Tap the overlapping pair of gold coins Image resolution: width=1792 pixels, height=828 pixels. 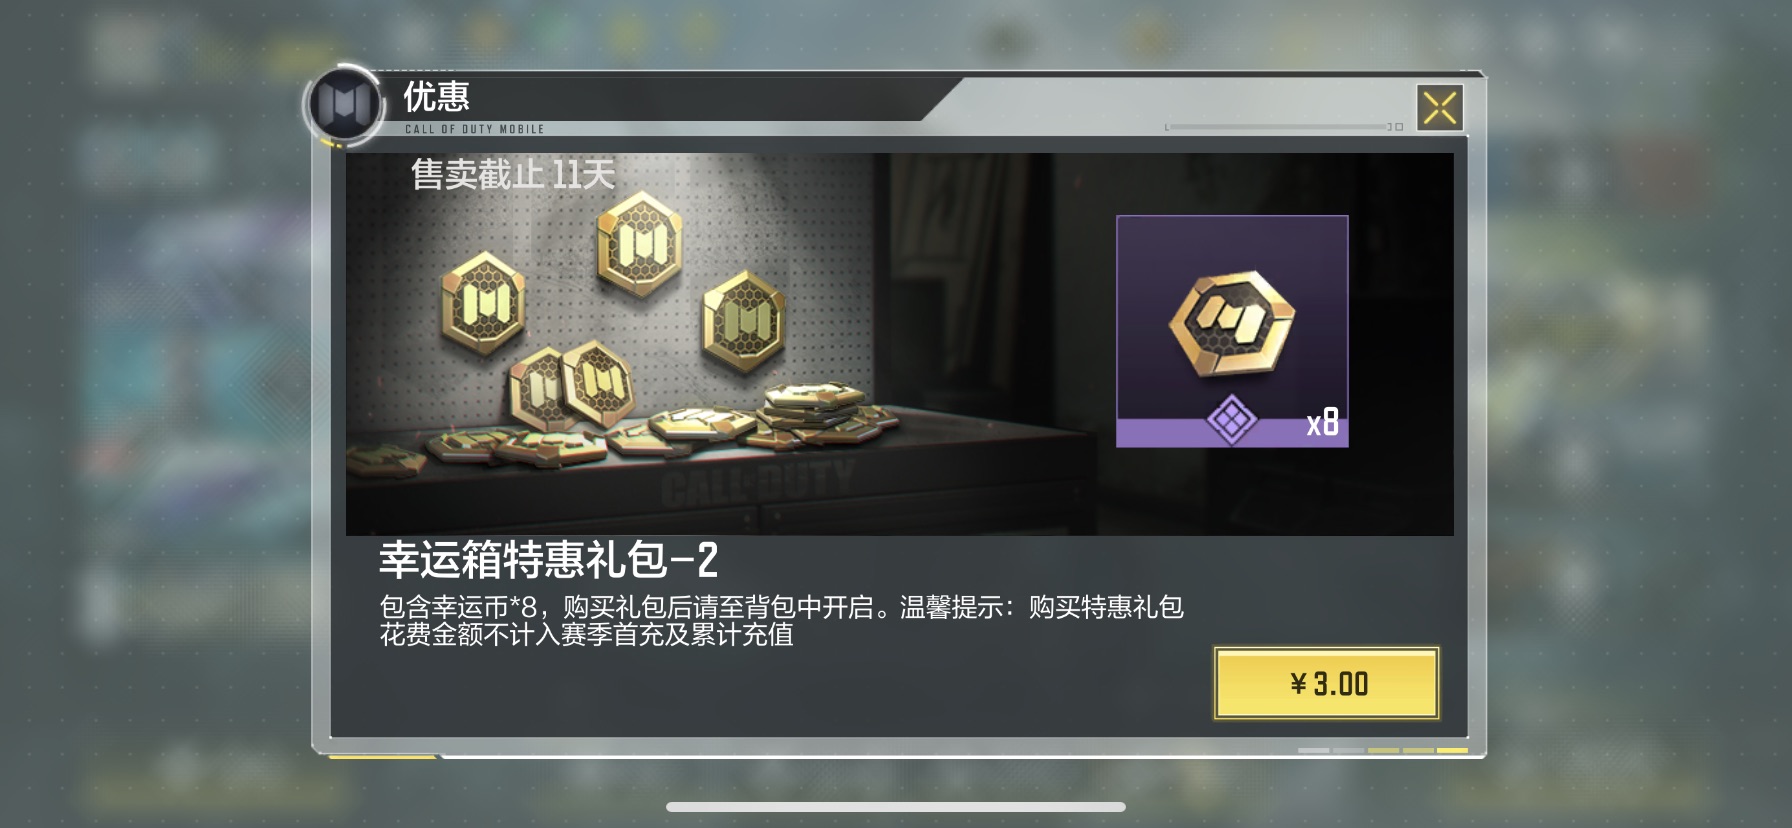pyautogui.click(x=570, y=386)
